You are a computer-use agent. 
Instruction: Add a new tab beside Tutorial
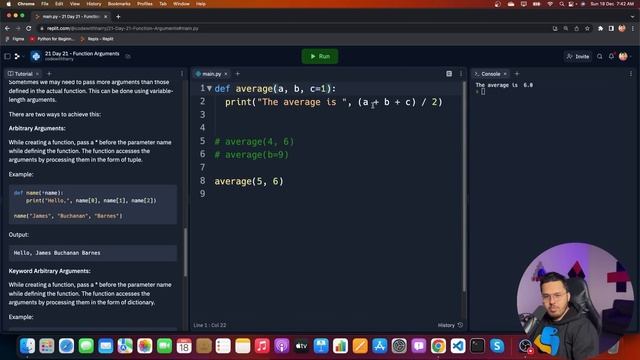49,74
